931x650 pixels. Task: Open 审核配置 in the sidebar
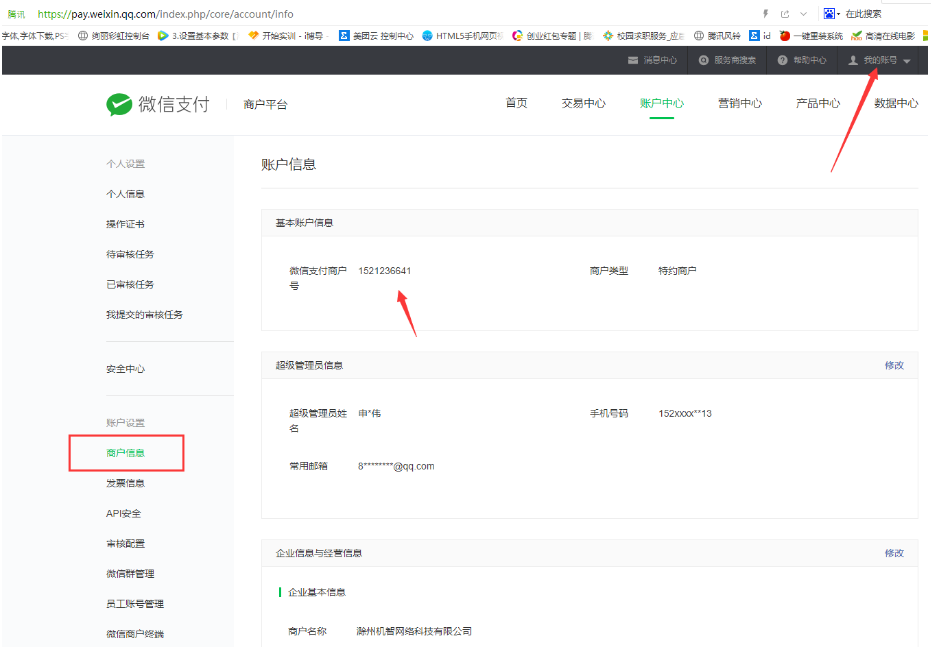[x=125, y=544]
